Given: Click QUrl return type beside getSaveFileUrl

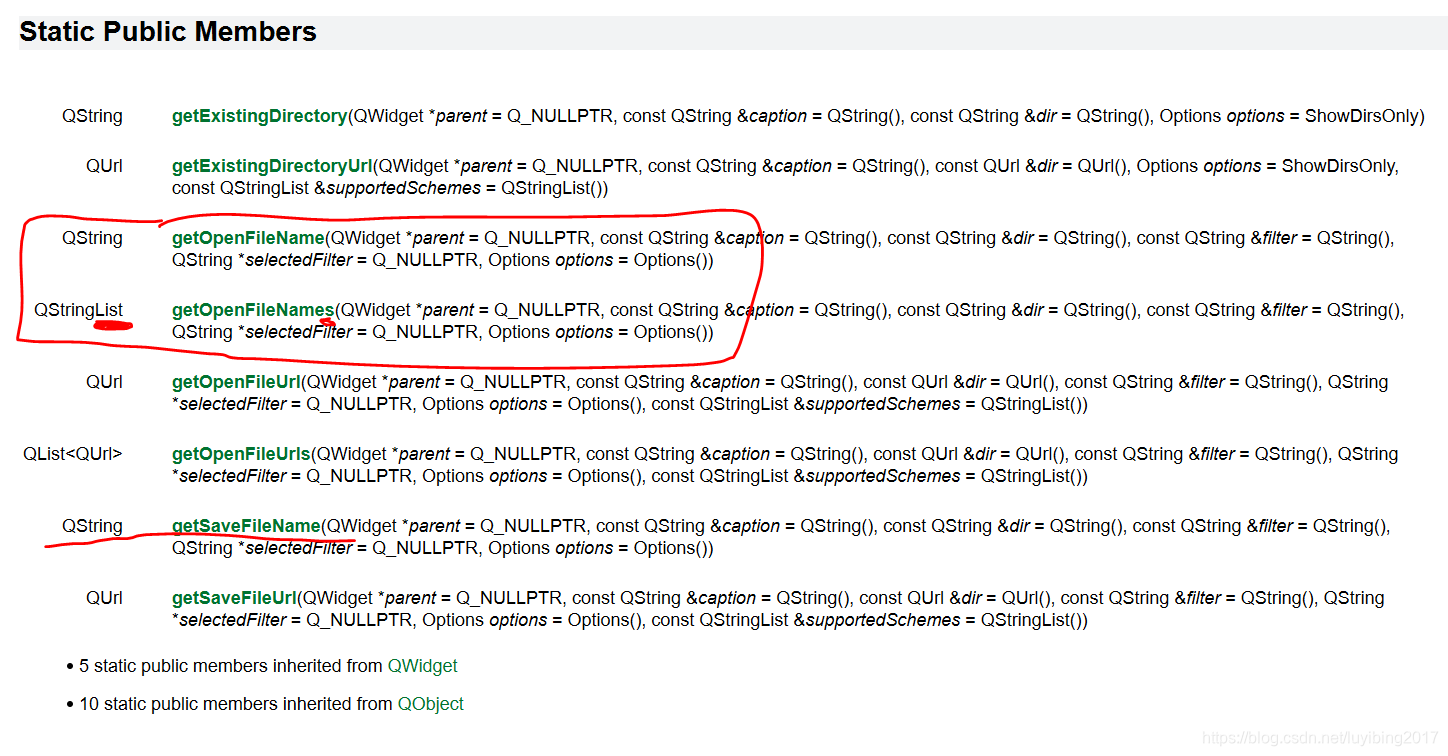Looking at the screenshot, I should coord(104,598).
